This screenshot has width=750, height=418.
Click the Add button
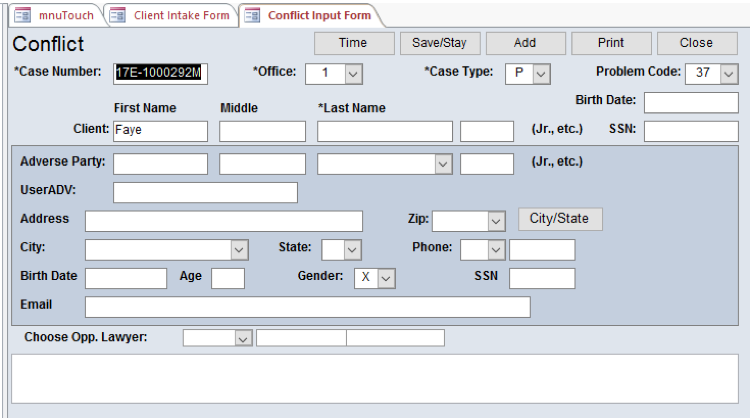pos(525,43)
